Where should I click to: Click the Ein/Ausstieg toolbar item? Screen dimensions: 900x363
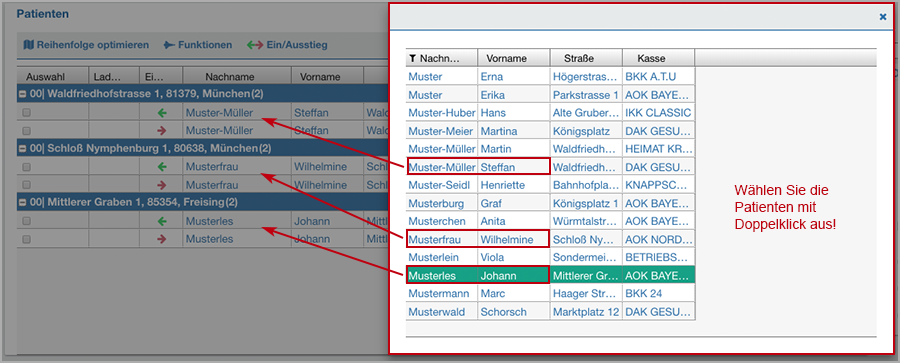[x=287, y=45]
